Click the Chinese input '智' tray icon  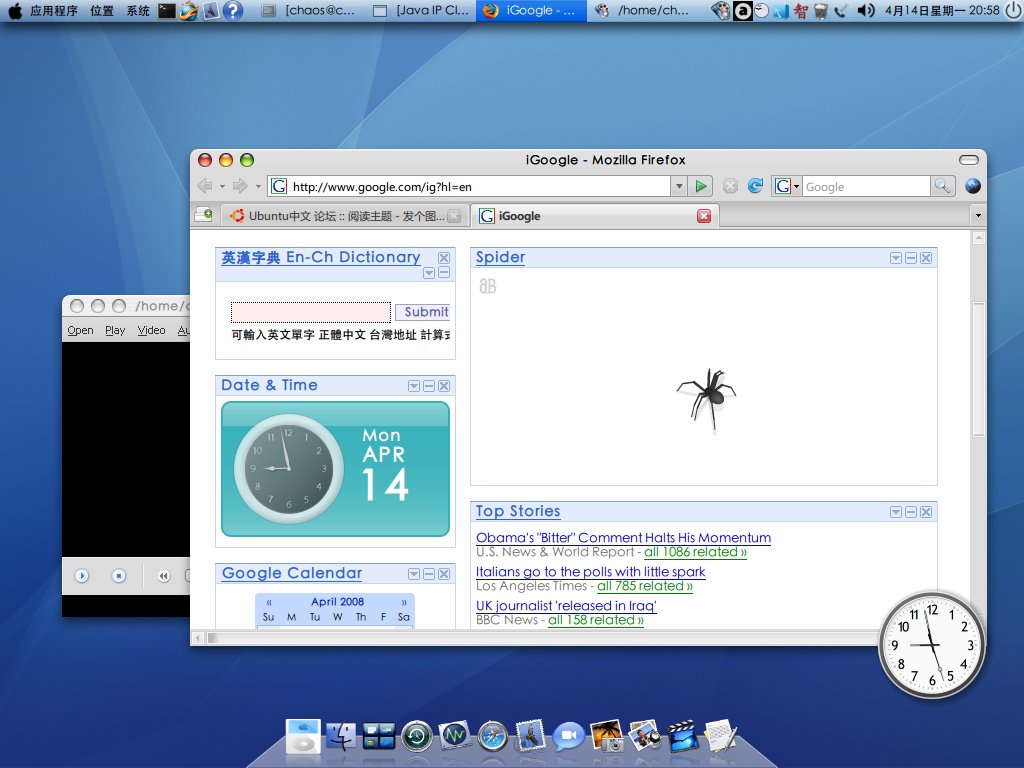pyautogui.click(x=801, y=10)
